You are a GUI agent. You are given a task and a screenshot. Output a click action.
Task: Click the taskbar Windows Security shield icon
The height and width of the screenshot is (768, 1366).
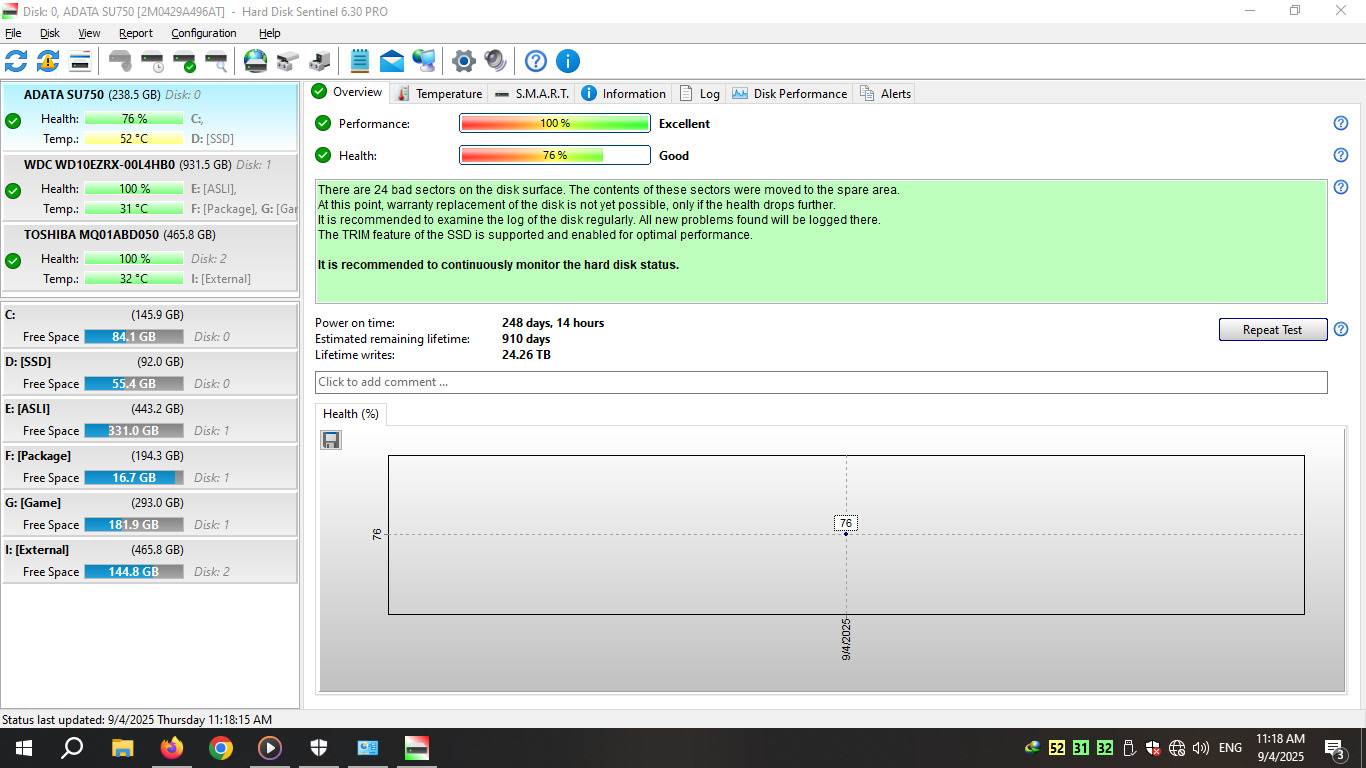click(x=318, y=748)
